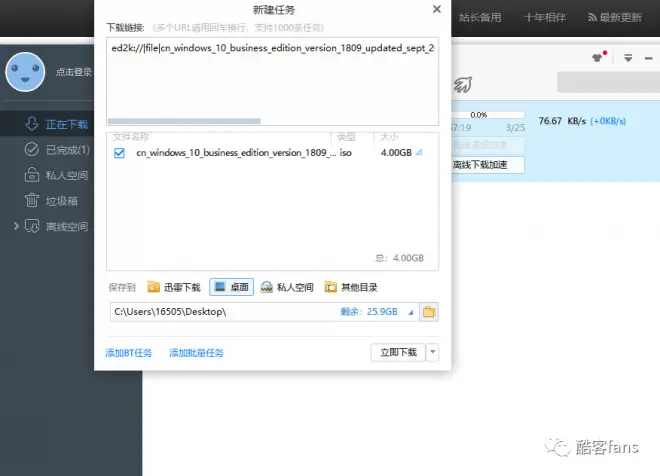Viewport: 660px width, 476px height.
Task: Click the download-arrow icon beside 正在下载
Action: (32, 124)
